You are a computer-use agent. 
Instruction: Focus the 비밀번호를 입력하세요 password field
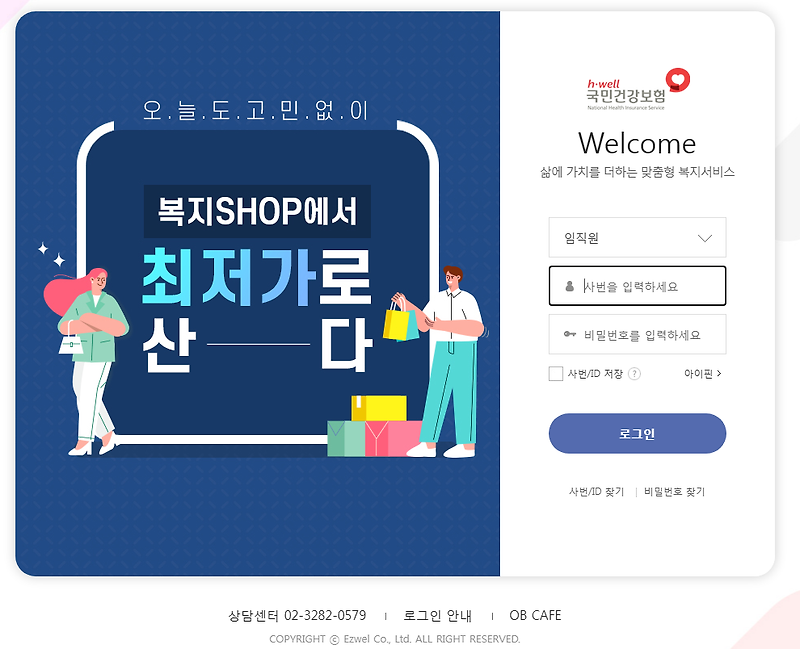pyautogui.click(x=637, y=334)
